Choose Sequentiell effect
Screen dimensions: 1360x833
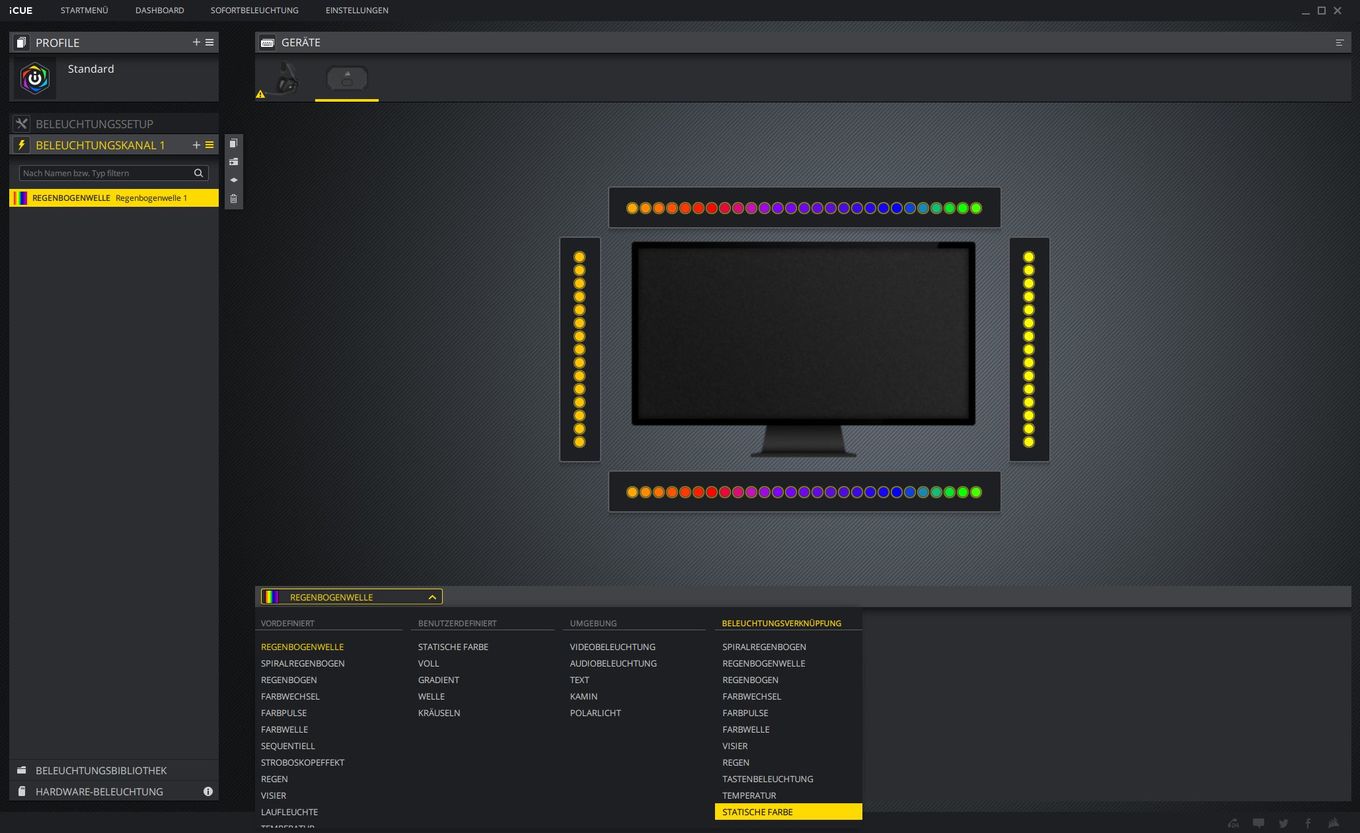coord(288,746)
